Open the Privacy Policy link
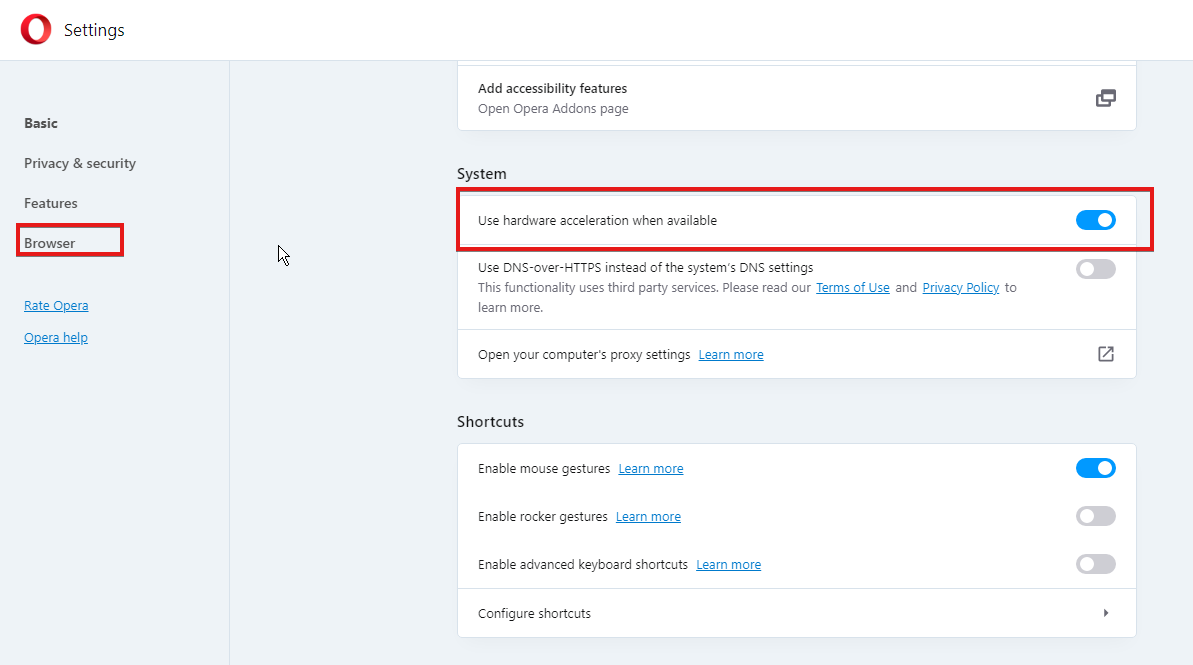The height and width of the screenshot is (665, 1193). (x=961, y=288)
